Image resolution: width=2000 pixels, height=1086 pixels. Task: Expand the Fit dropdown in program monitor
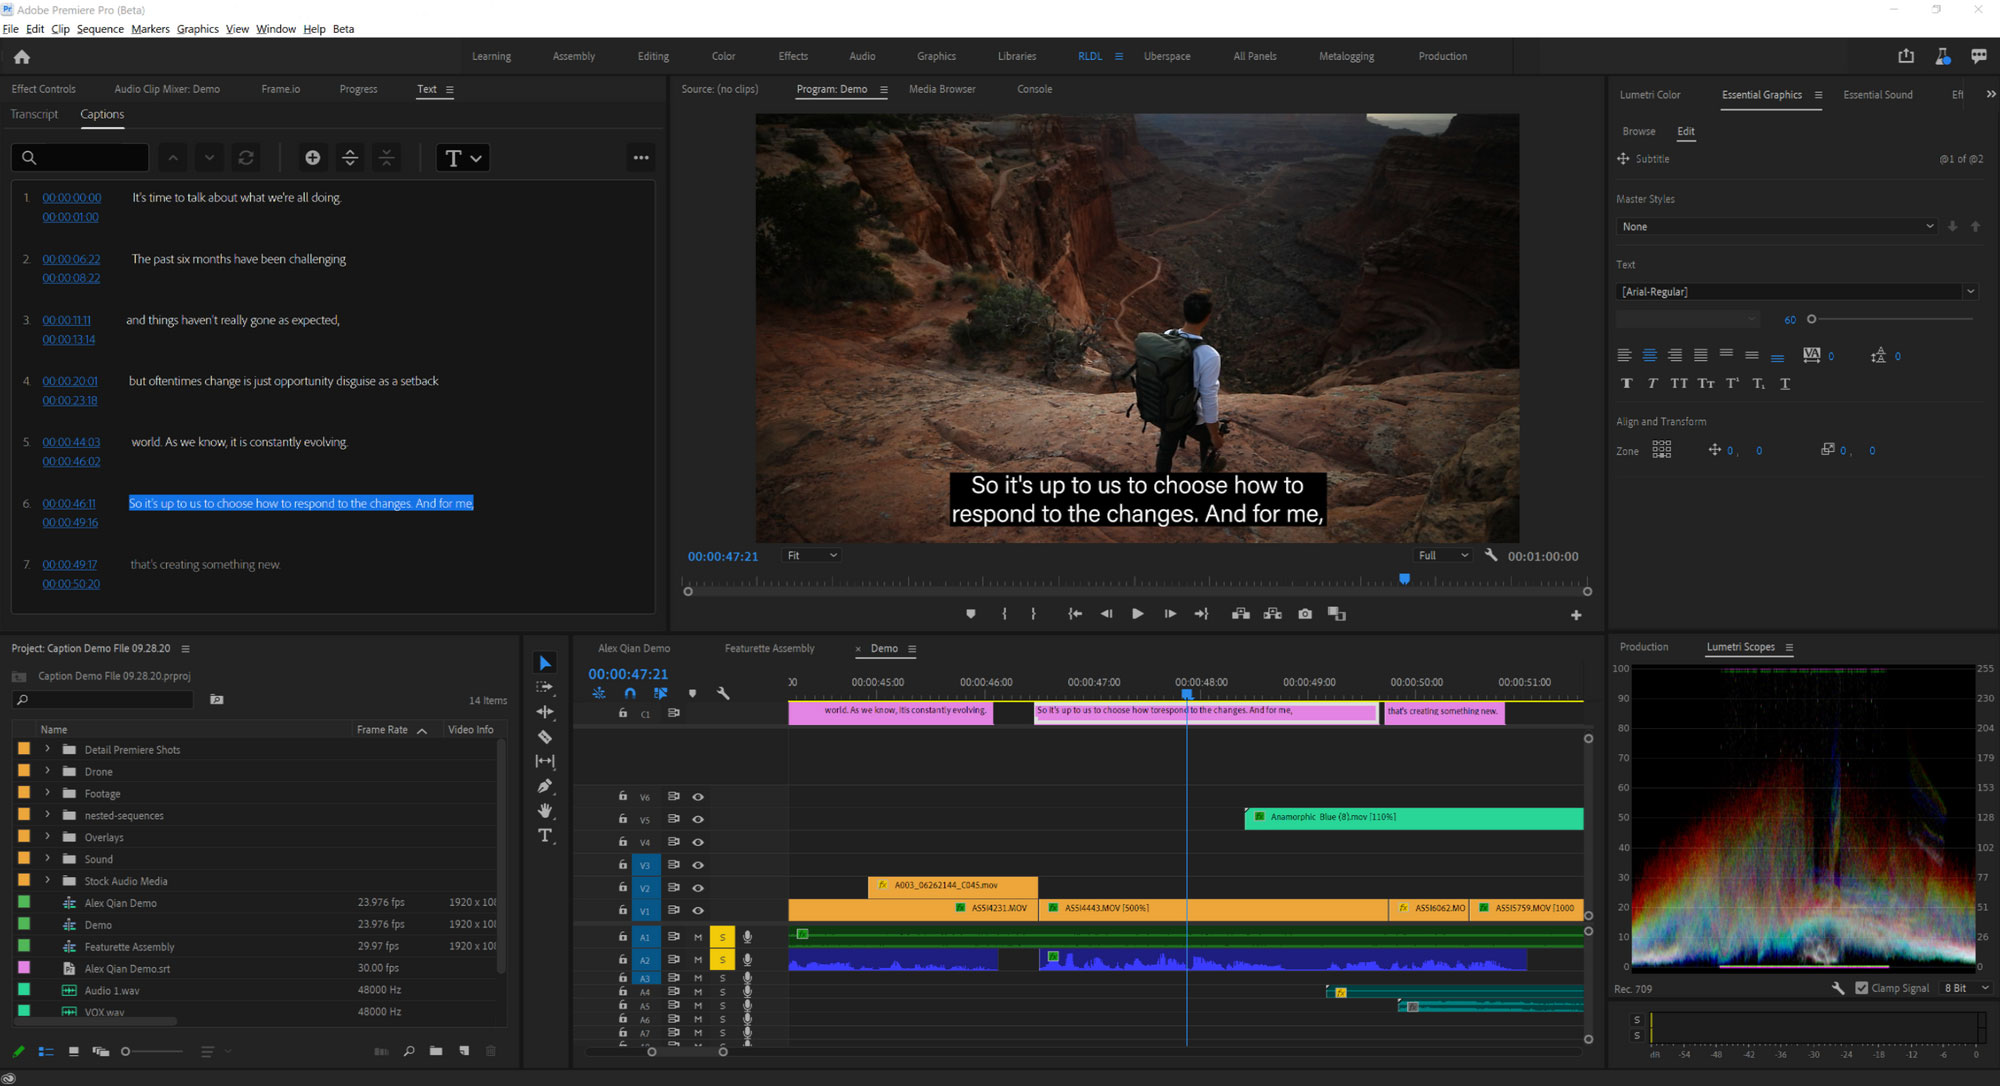point(832,555)
